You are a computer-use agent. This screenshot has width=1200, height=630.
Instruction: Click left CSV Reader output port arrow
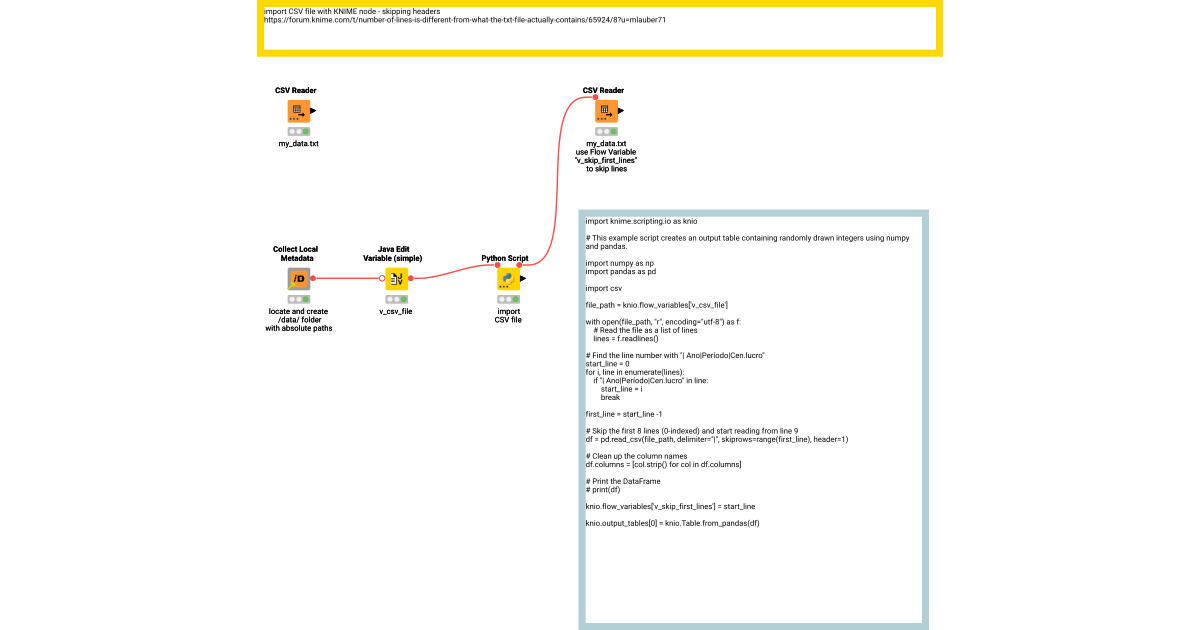314,111
